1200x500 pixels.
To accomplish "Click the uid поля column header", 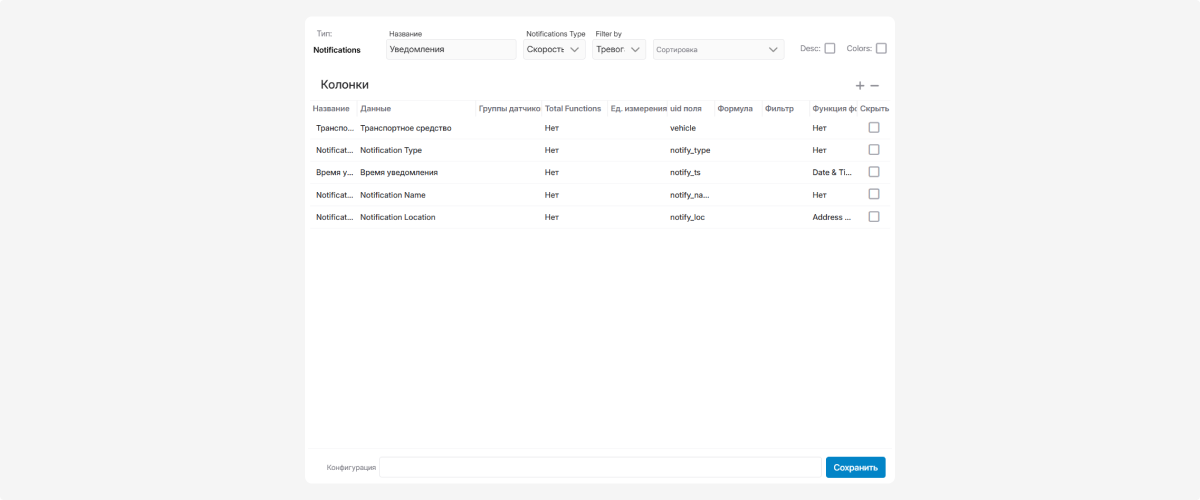I will 686,108.
